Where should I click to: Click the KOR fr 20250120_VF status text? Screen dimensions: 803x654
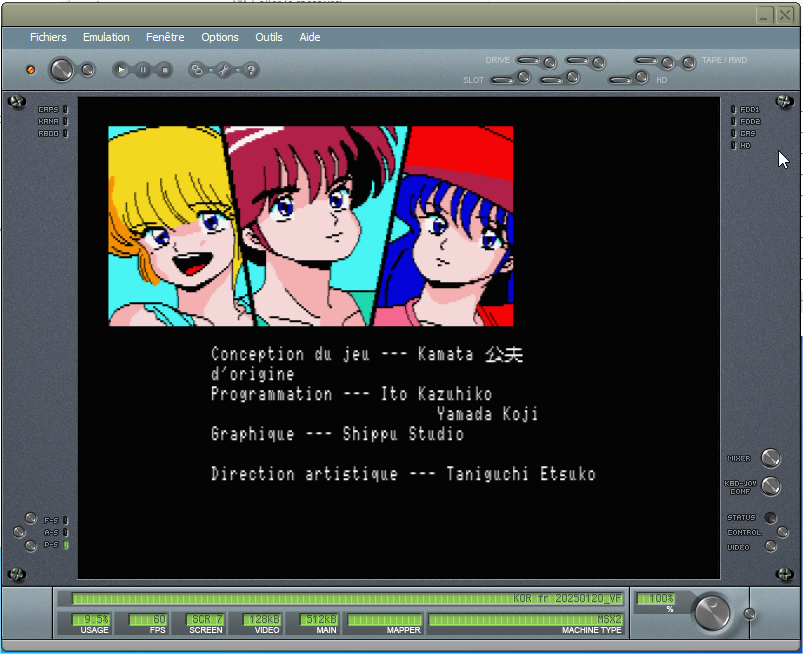pyautogui.click(x=567, y=598)
